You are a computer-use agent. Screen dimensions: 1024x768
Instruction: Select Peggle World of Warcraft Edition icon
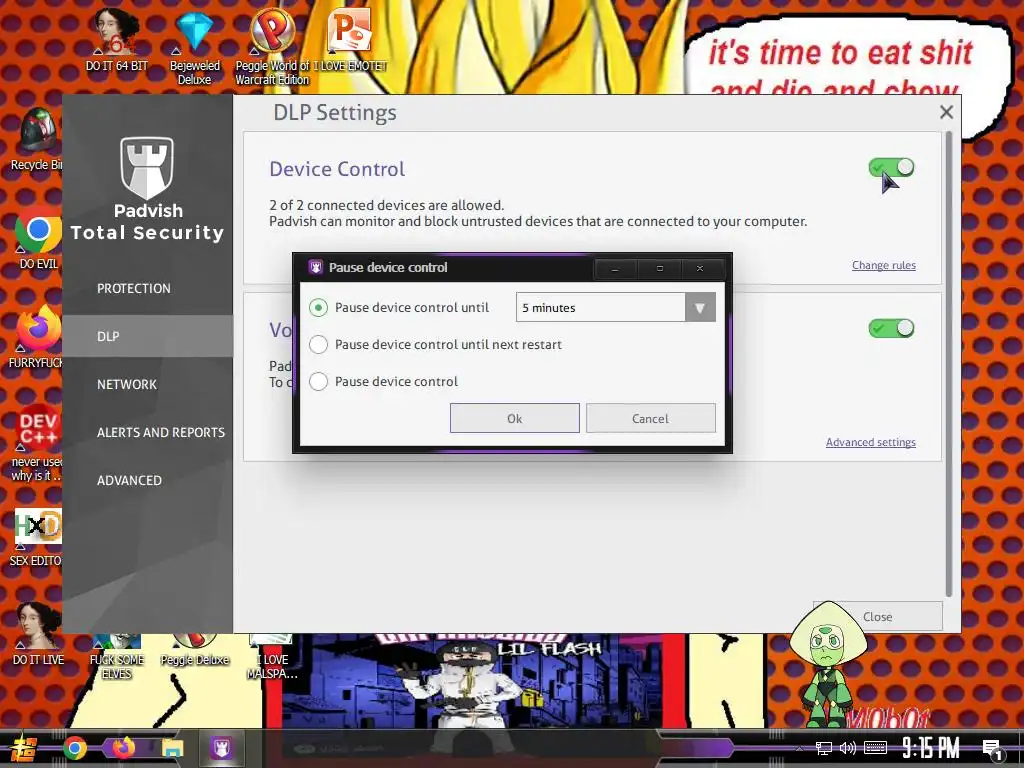tap(272, 47)
